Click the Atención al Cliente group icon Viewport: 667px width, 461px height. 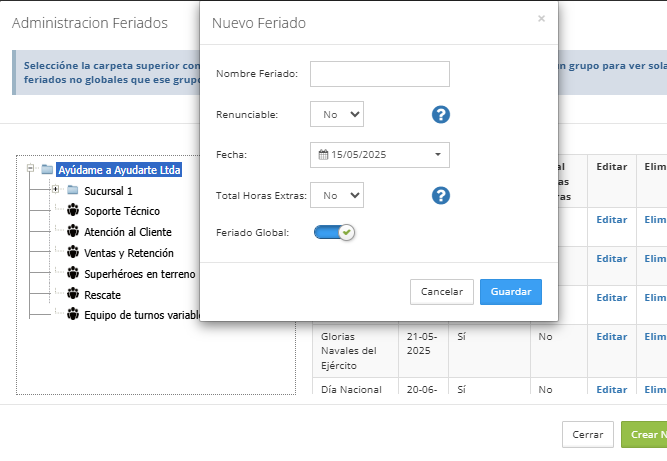(73, 230)
